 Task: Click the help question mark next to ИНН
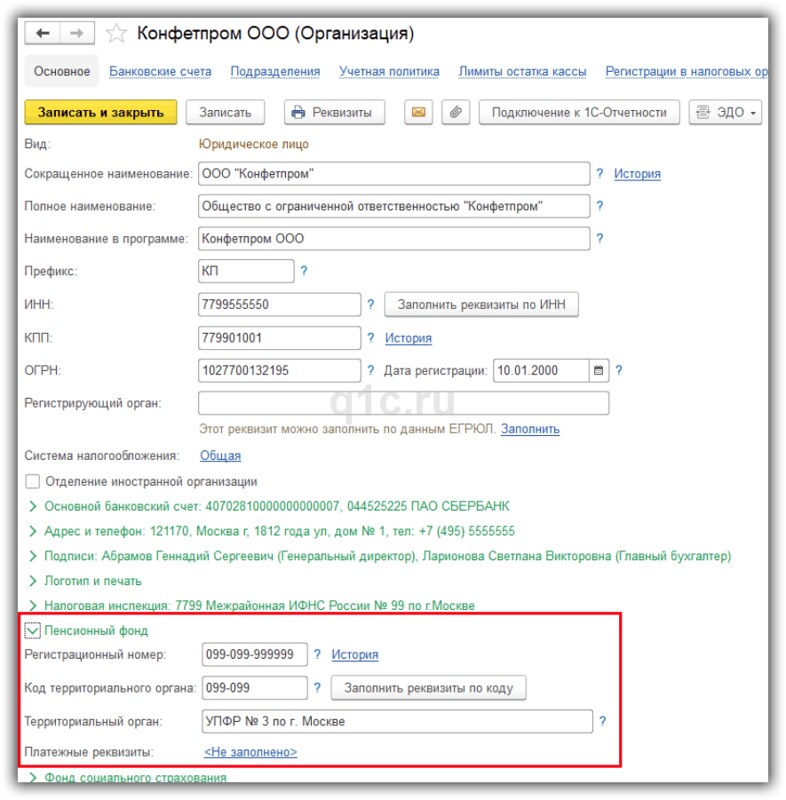pos(370,305)
